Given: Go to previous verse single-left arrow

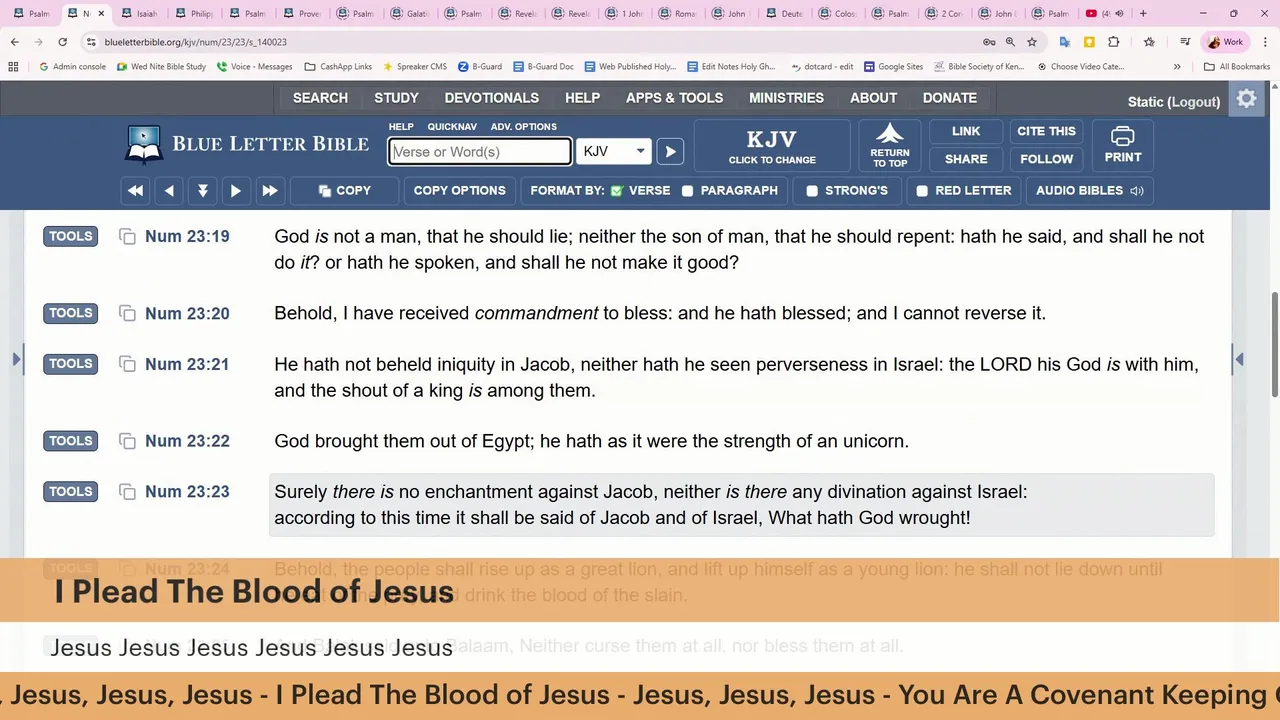Looking at the screenshot, I should [x=169, y=191].
